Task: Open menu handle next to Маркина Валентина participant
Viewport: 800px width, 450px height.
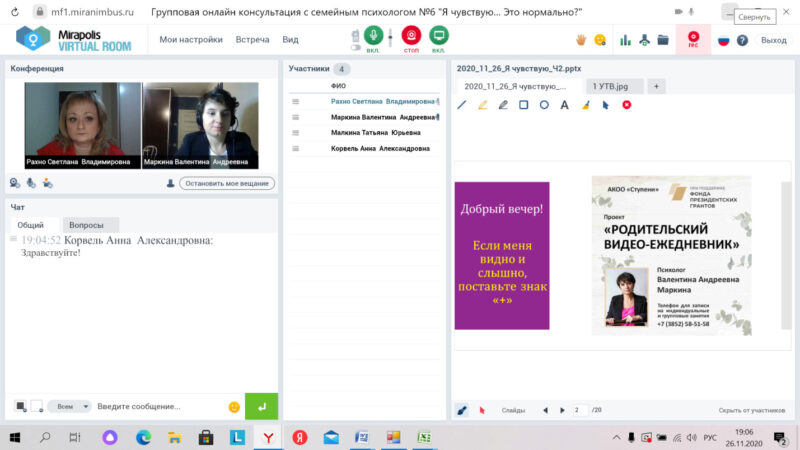Action: (x=295, y=117)
